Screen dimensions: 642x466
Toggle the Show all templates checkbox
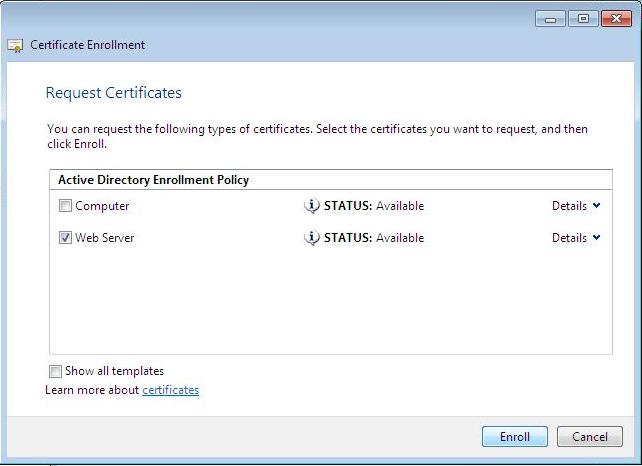56,371
